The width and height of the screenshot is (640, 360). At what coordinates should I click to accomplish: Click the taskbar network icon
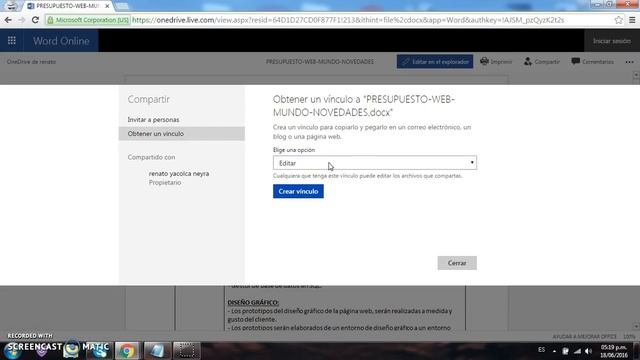coord(577,351)
